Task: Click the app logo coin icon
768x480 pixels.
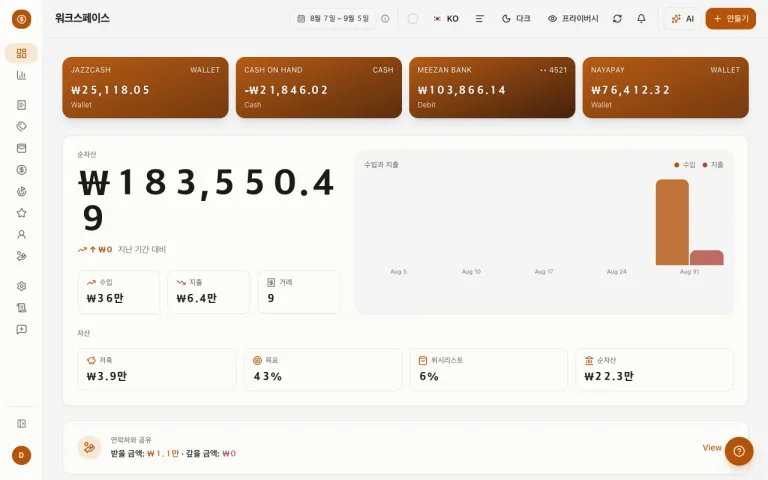Action: [x=22, y=19]
